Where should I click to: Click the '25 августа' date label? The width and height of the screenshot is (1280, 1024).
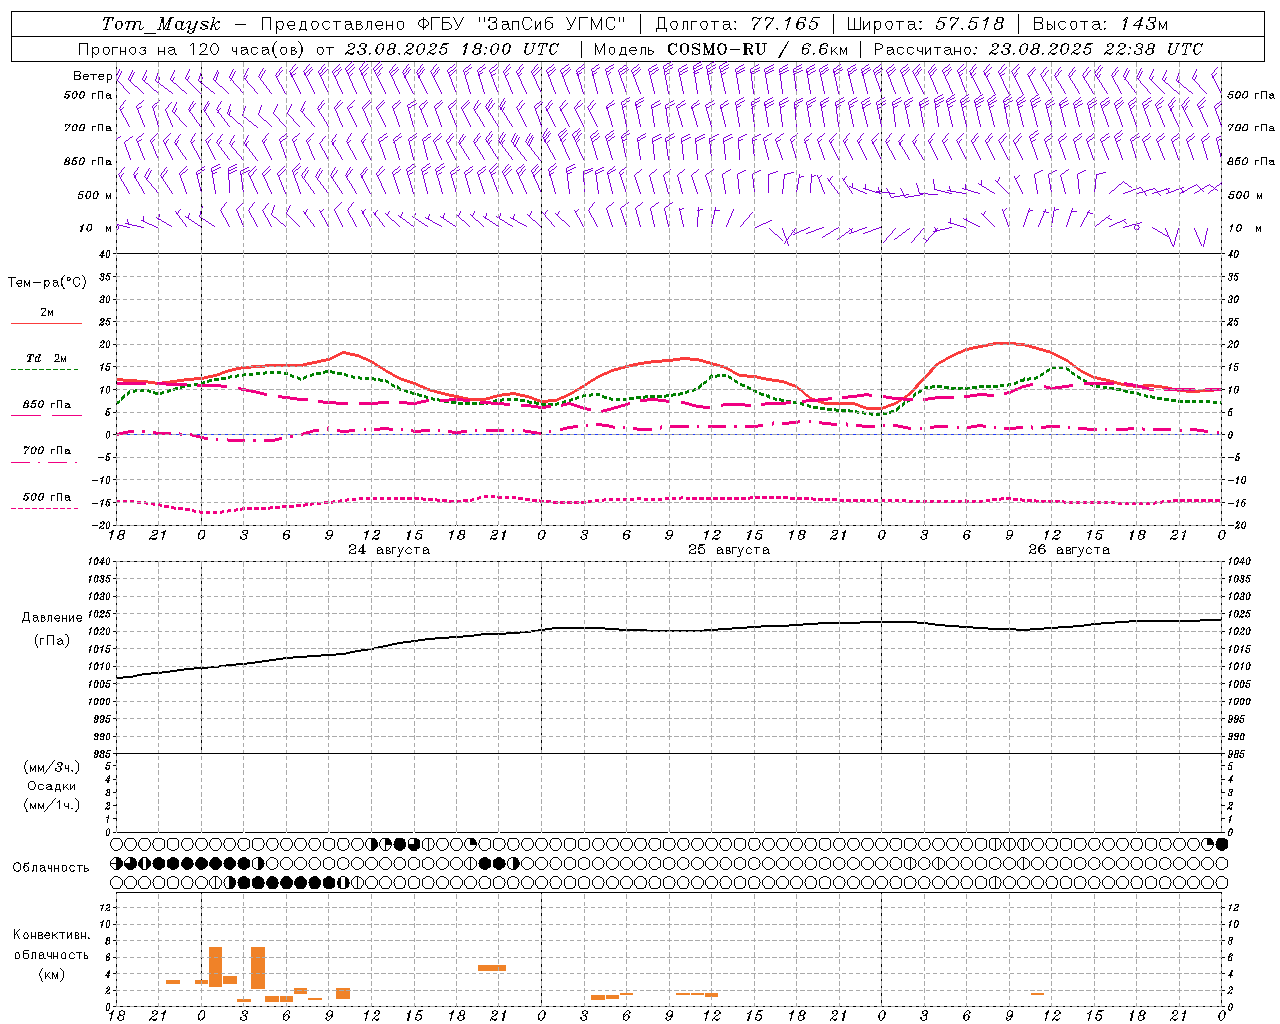pos(729,550)
